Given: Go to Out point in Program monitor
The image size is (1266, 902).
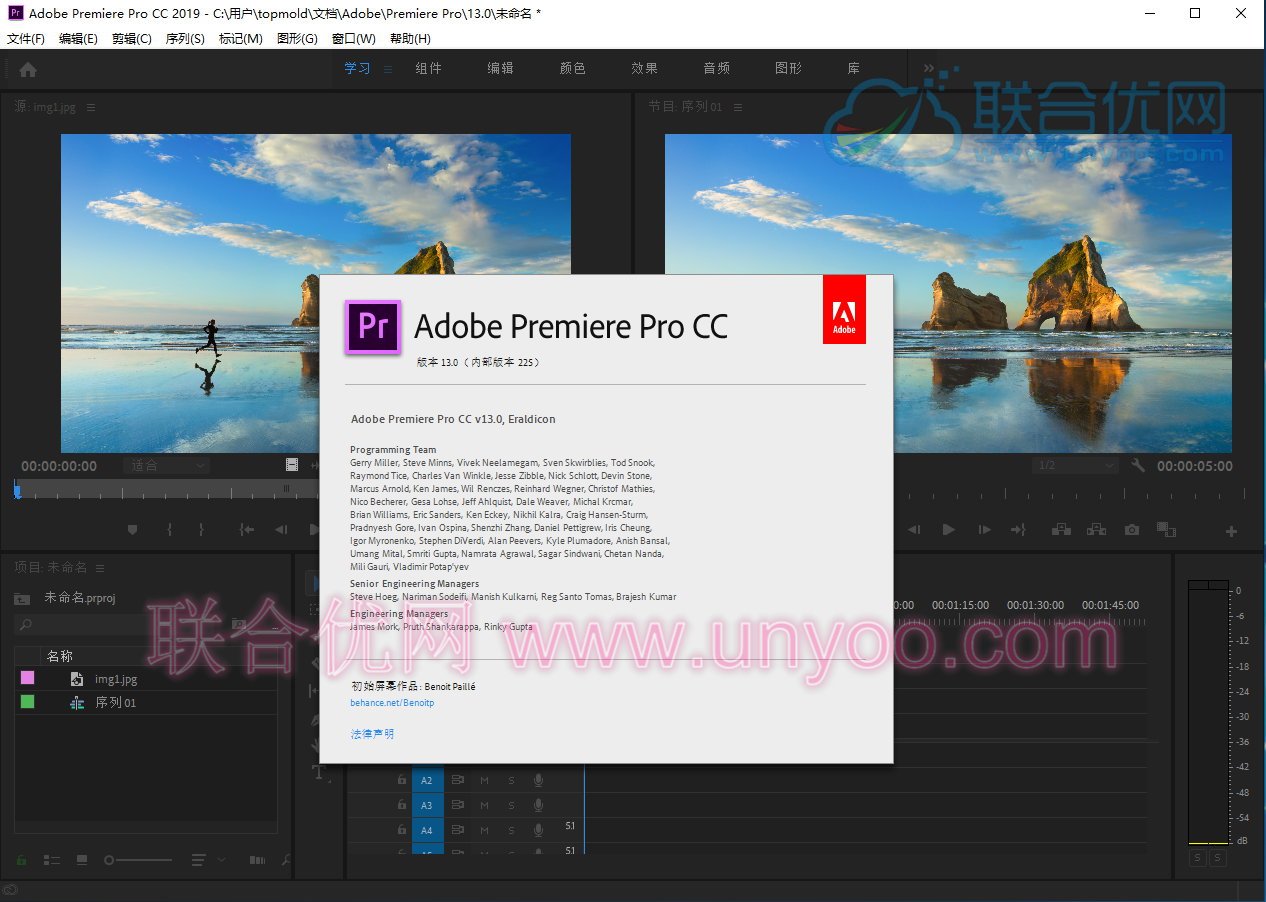Looking at the screenshot, I should coord(1019,530).
